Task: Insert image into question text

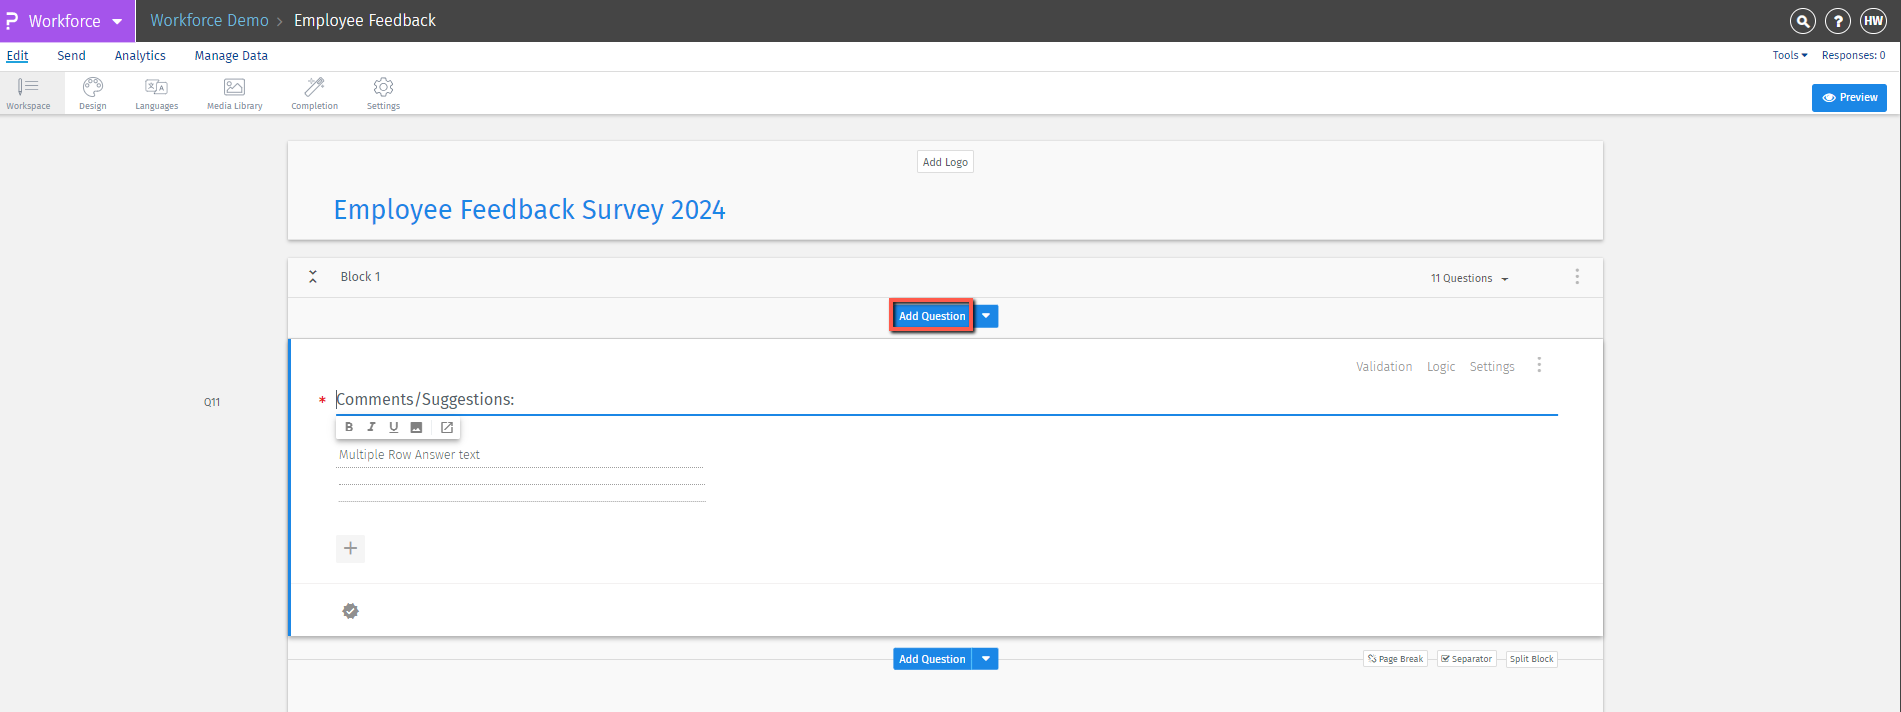Action: 416,427
